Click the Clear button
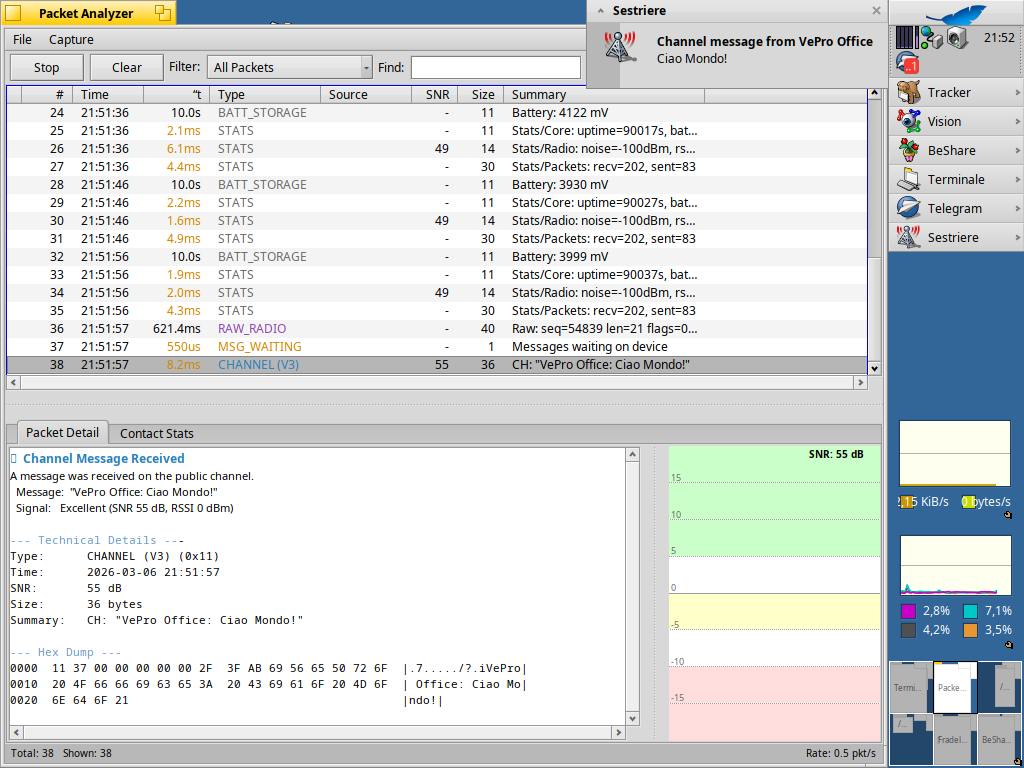The width and height of the screenshot is (1024, 768). click(127, 67)
